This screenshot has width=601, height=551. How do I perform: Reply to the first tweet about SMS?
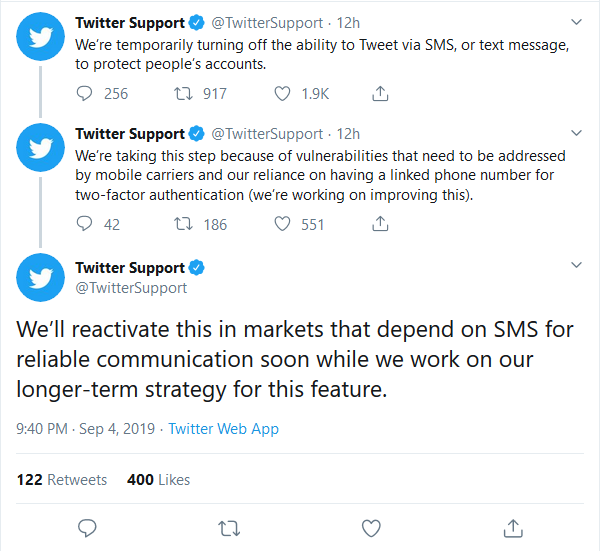[x=85, y=94]
